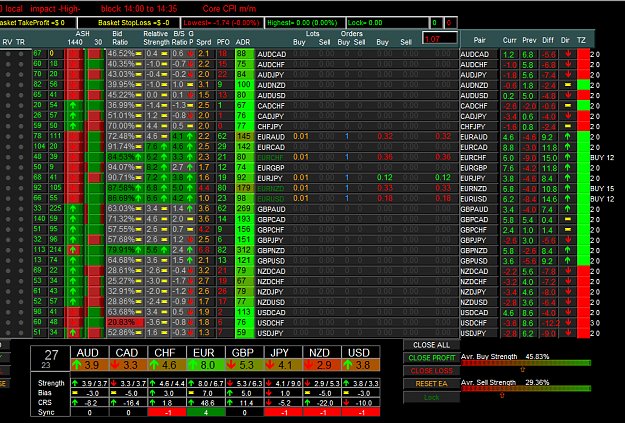The image size is (625, 423).
Task: Click the JPY down arrow beside 4.1
Action: point(271,365)
